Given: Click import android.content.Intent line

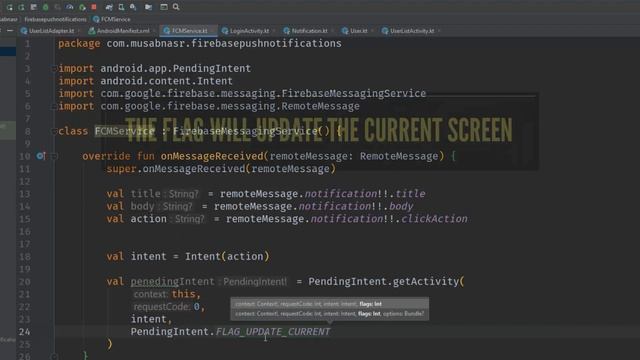Looking at the screenshot, I should pos(145,81).
